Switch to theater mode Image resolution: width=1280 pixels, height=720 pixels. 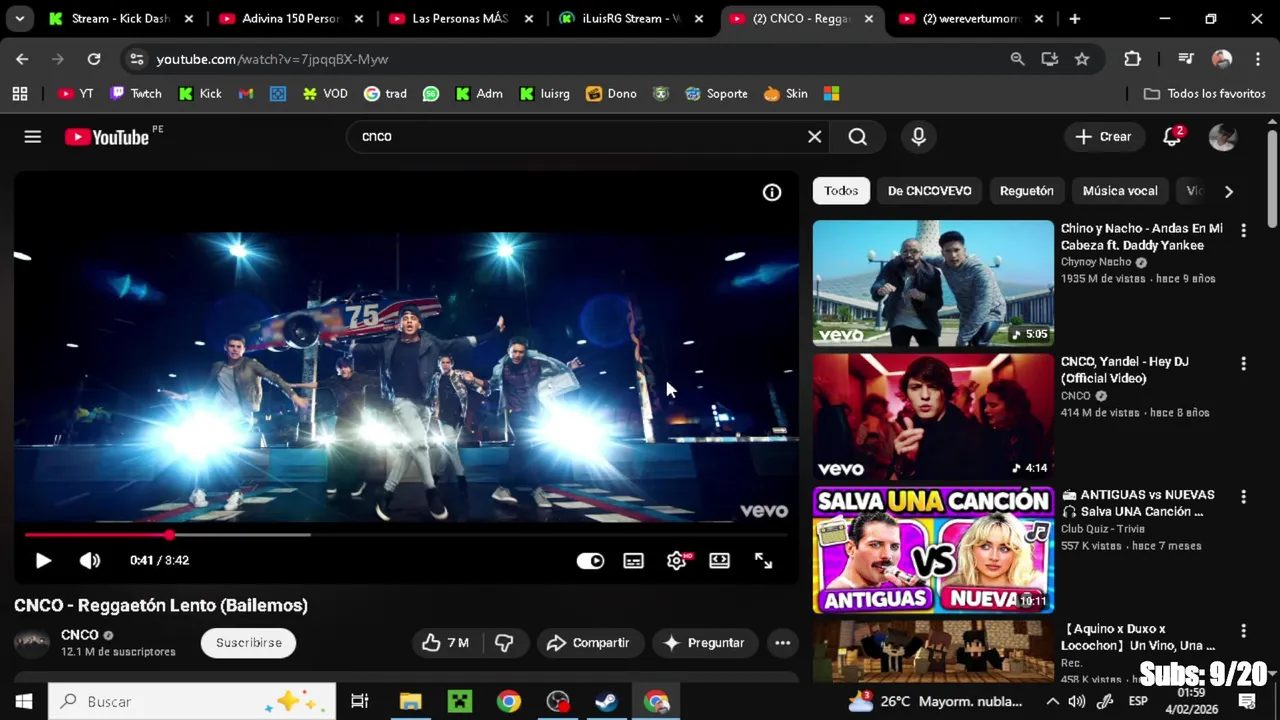720,561
